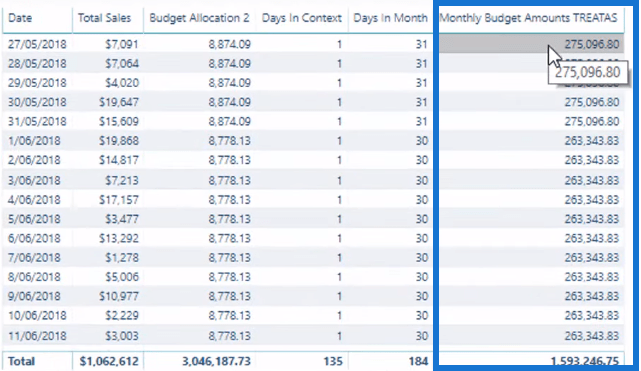Viewport: 641px width, 371px height.
Task: Select the Total Sales column header
Action: [x=104, y=18]
